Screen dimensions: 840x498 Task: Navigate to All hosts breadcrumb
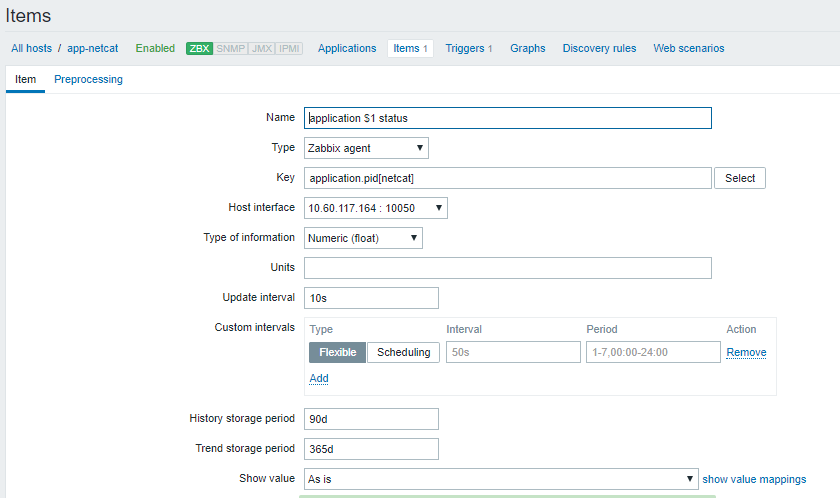tap(31, 48)
